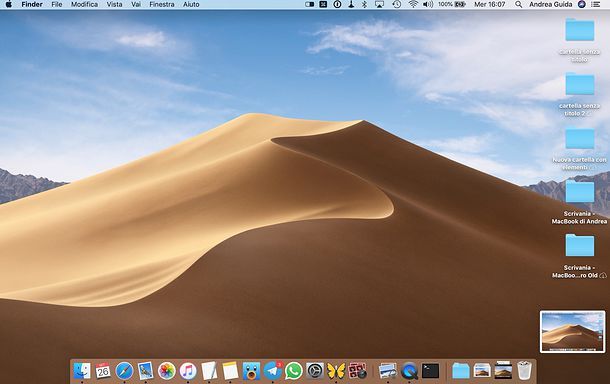Viewport: 610px width, 384px height.
Task: Open the AirPlay display menu
Action: coord(379,4)
